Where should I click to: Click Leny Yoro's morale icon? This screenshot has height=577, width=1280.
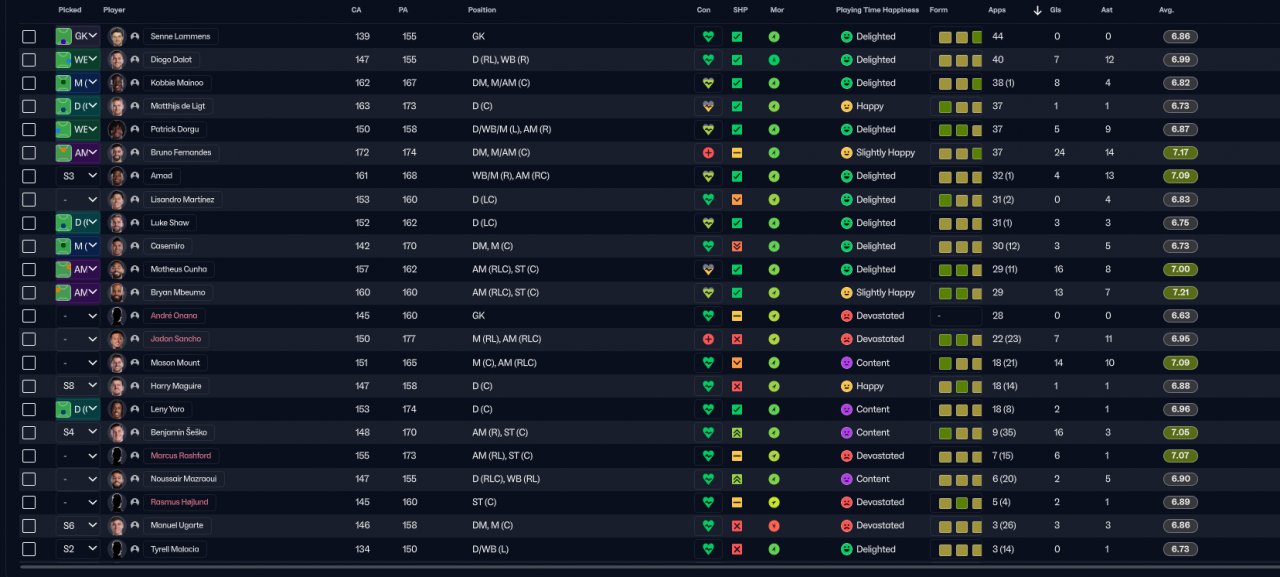click(774, 409)
